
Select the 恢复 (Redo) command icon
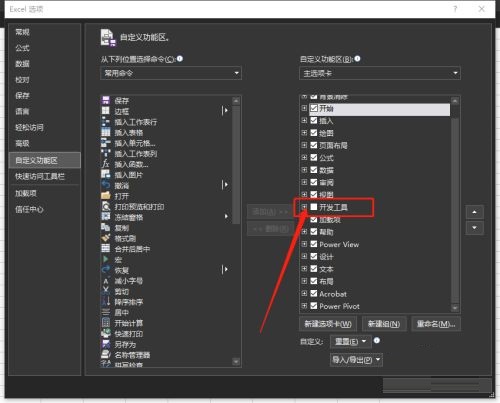106,270
